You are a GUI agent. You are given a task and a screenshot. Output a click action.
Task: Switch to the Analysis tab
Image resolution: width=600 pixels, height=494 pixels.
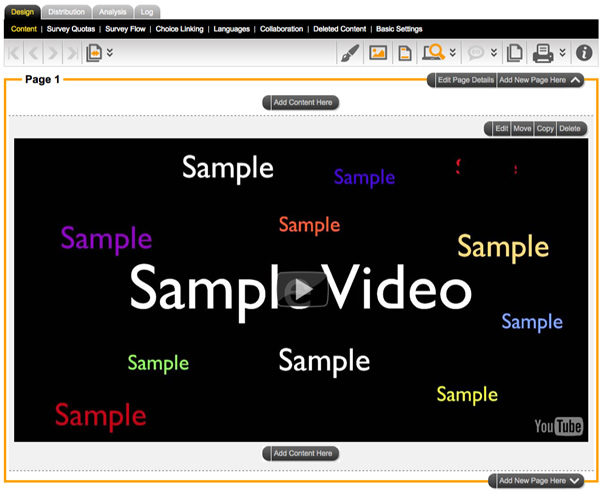(x=112, y=11)
